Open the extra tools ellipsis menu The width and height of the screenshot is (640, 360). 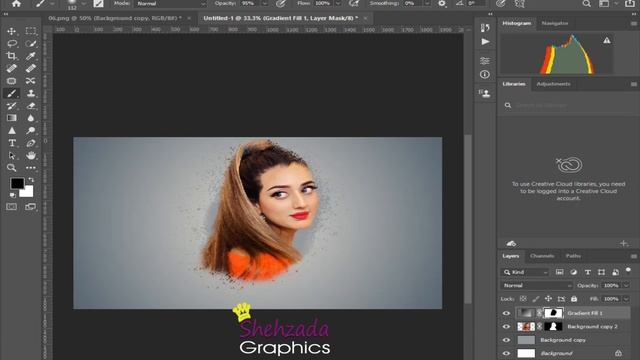coord(31,168)
